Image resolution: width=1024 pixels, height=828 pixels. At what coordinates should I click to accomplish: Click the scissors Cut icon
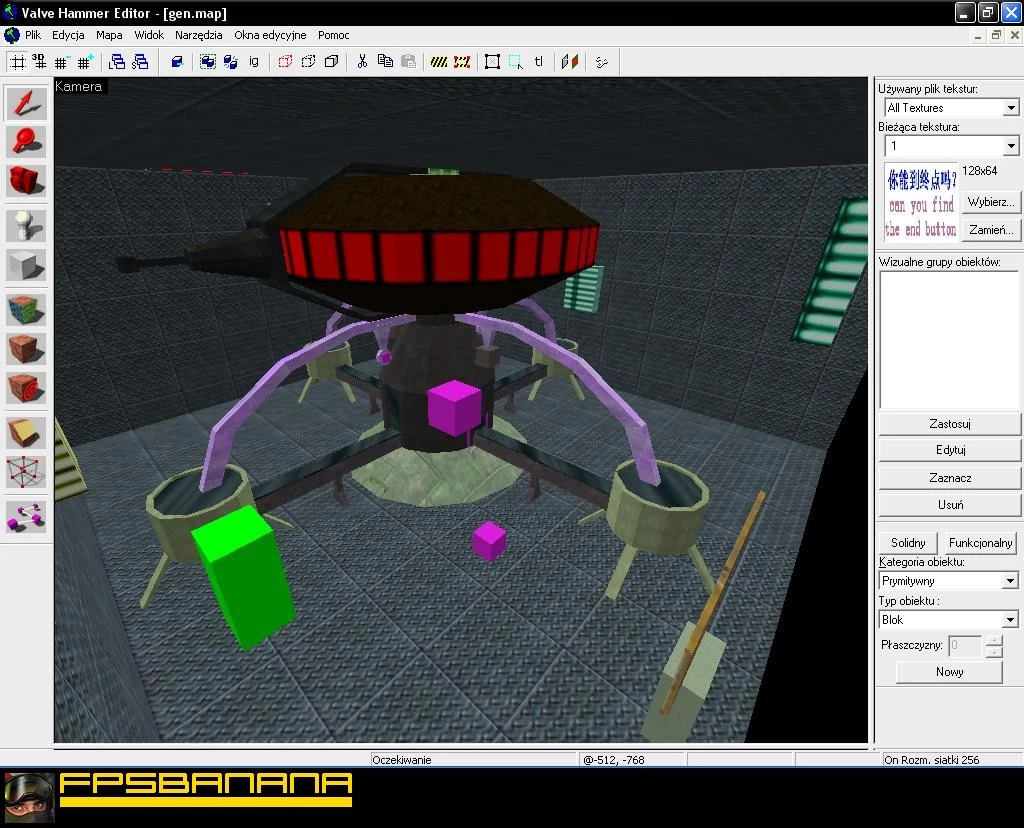tap(362, 62)
